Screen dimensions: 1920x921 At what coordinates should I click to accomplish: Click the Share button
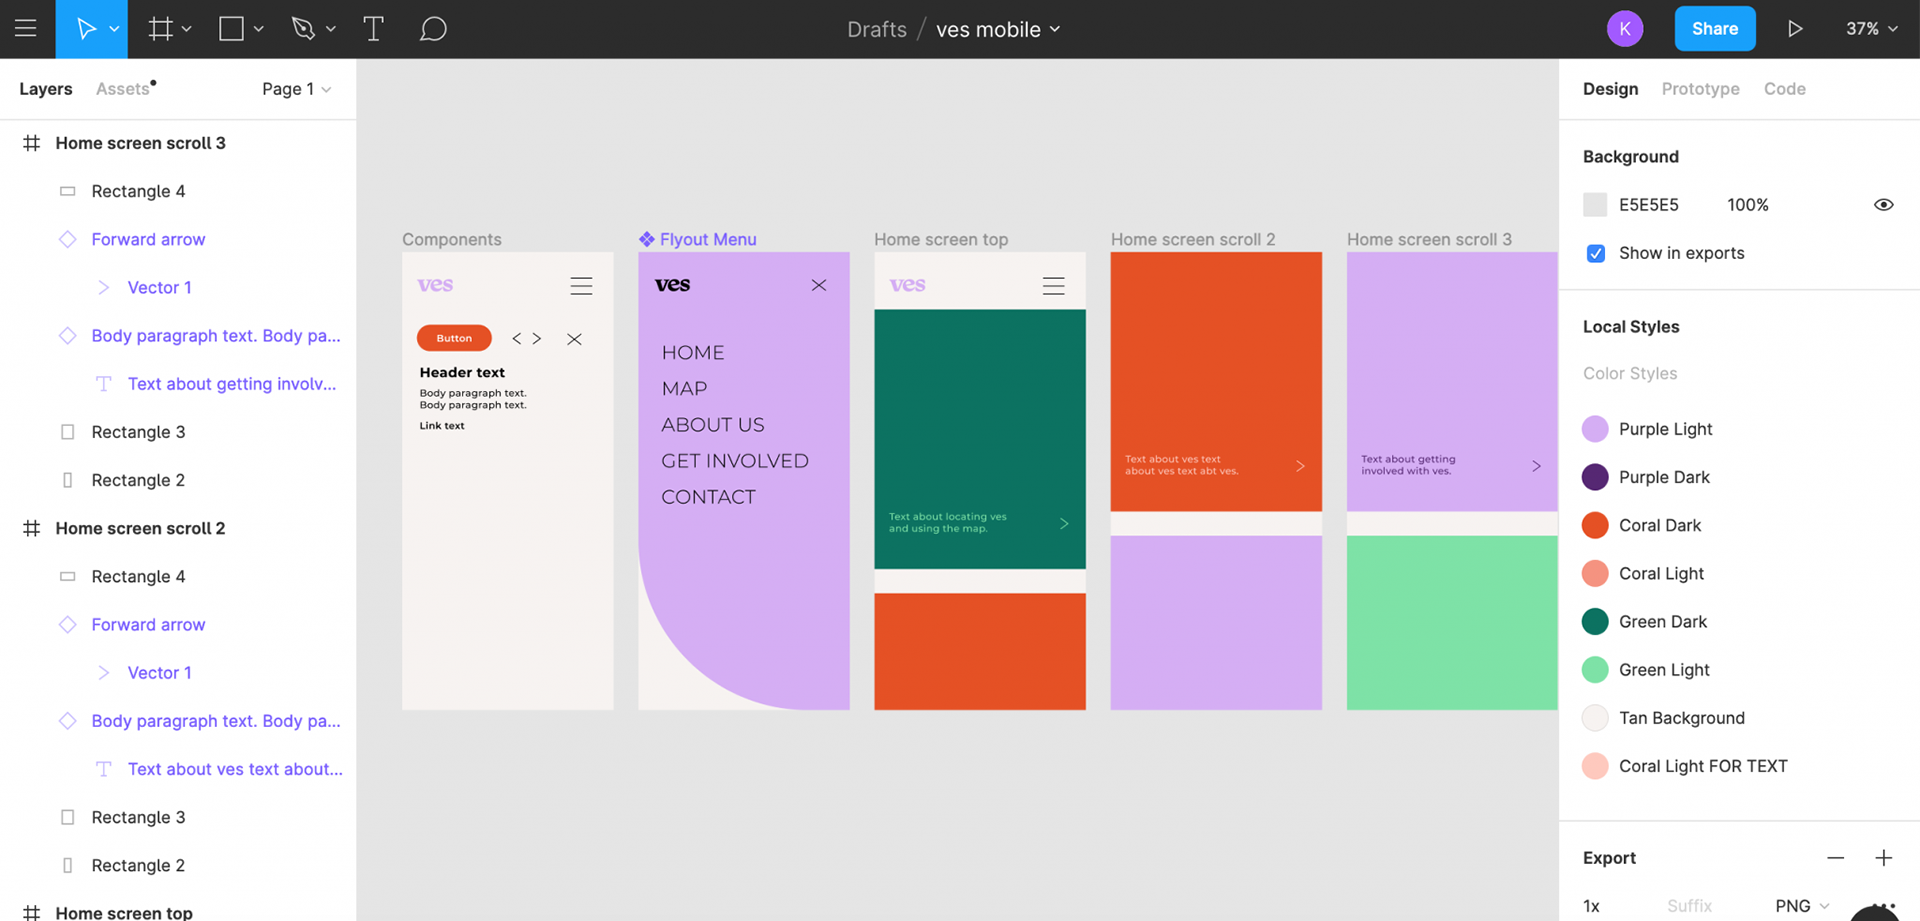pos(1715,29)
